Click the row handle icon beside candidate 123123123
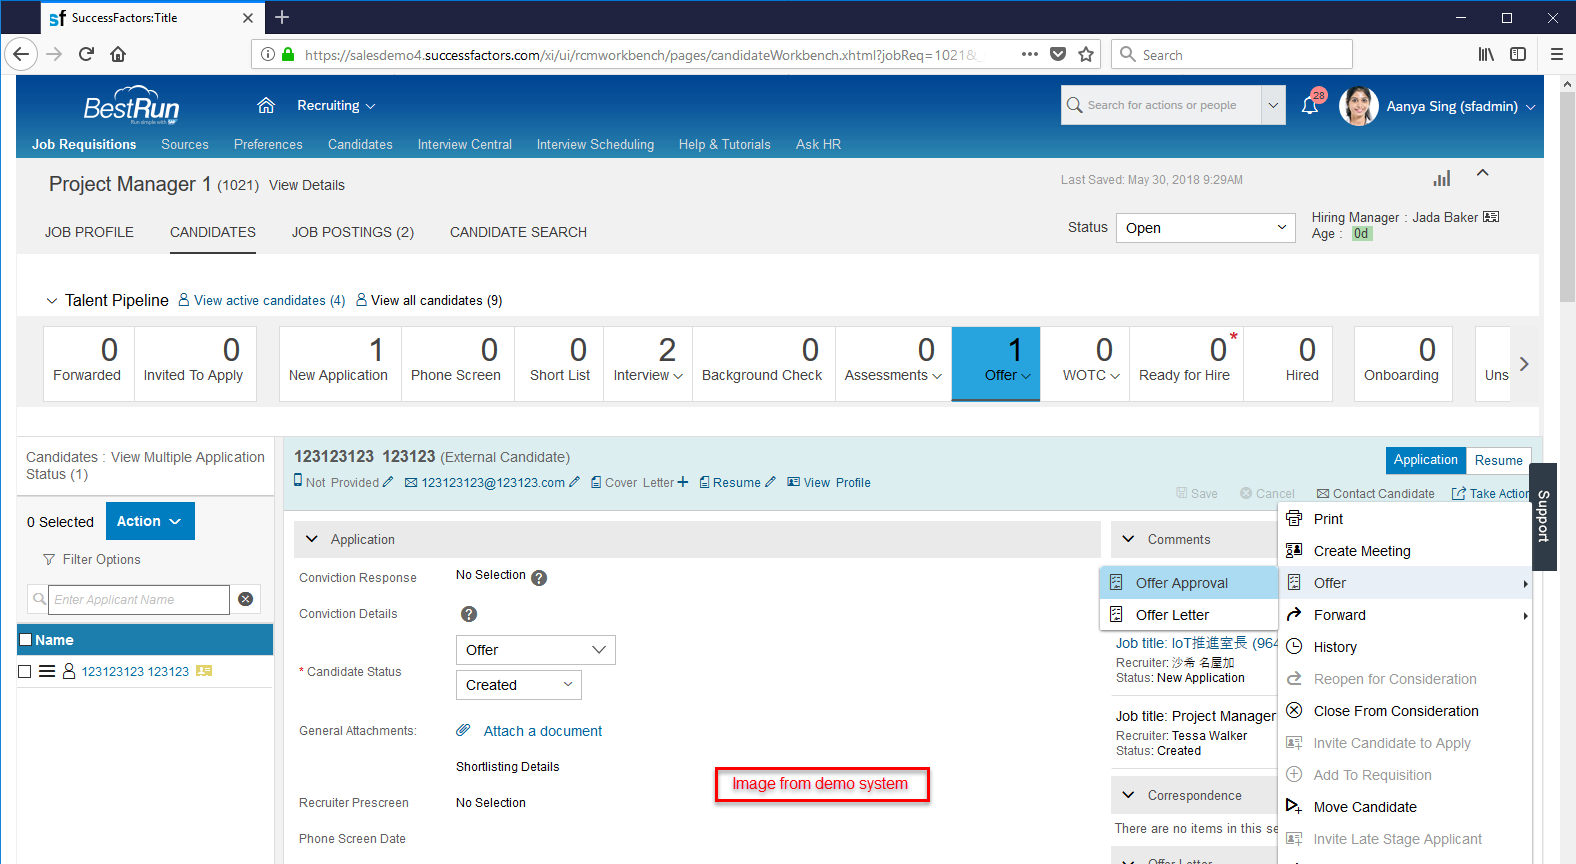 coord(47,671)
